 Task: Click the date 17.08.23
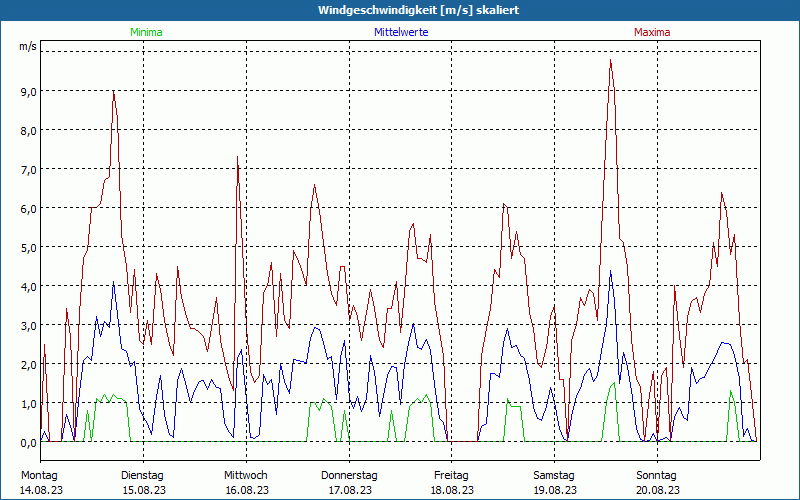(350, 490)
